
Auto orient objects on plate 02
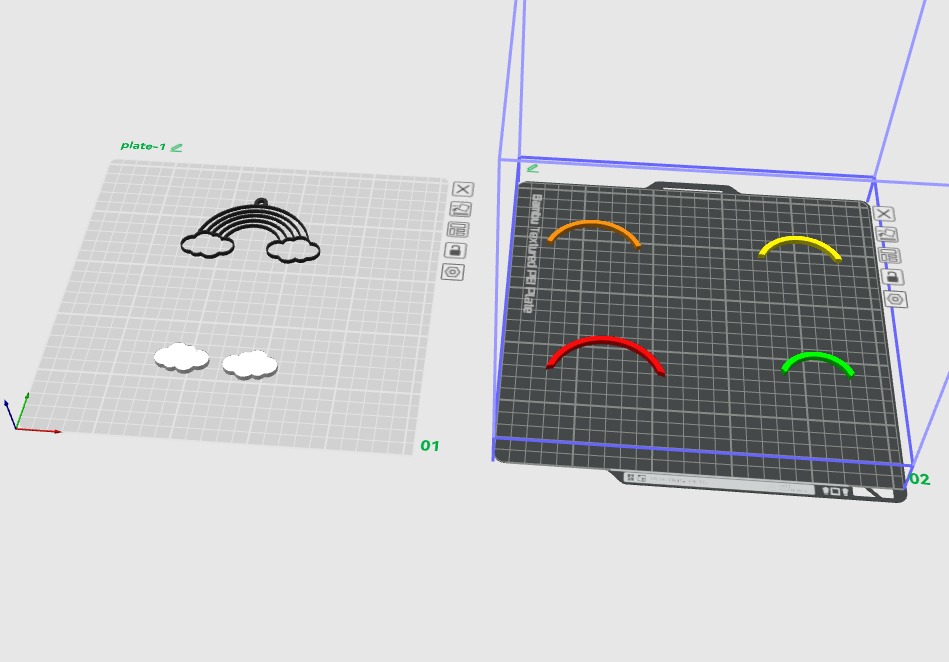pos(887,234)
